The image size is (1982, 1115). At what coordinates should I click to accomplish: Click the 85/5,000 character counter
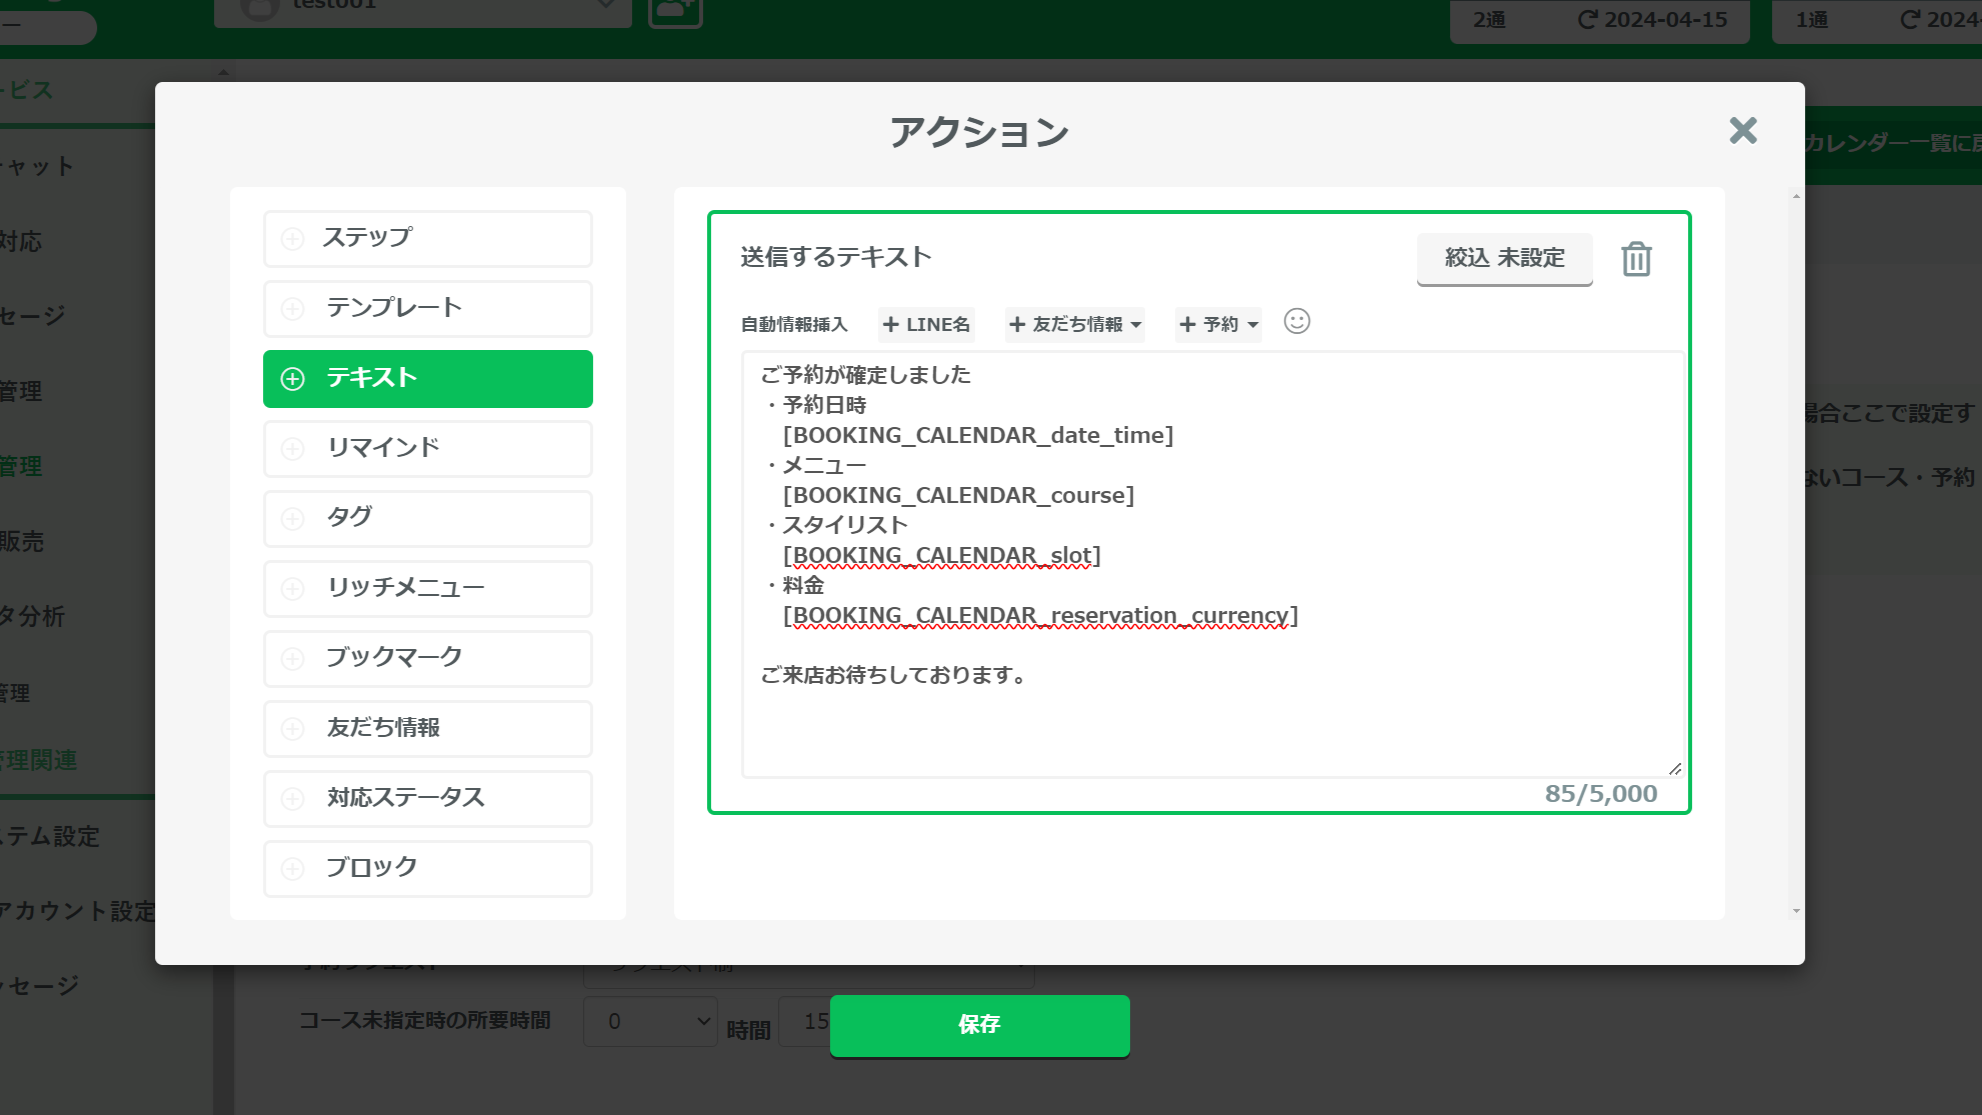pos(1601,794)
